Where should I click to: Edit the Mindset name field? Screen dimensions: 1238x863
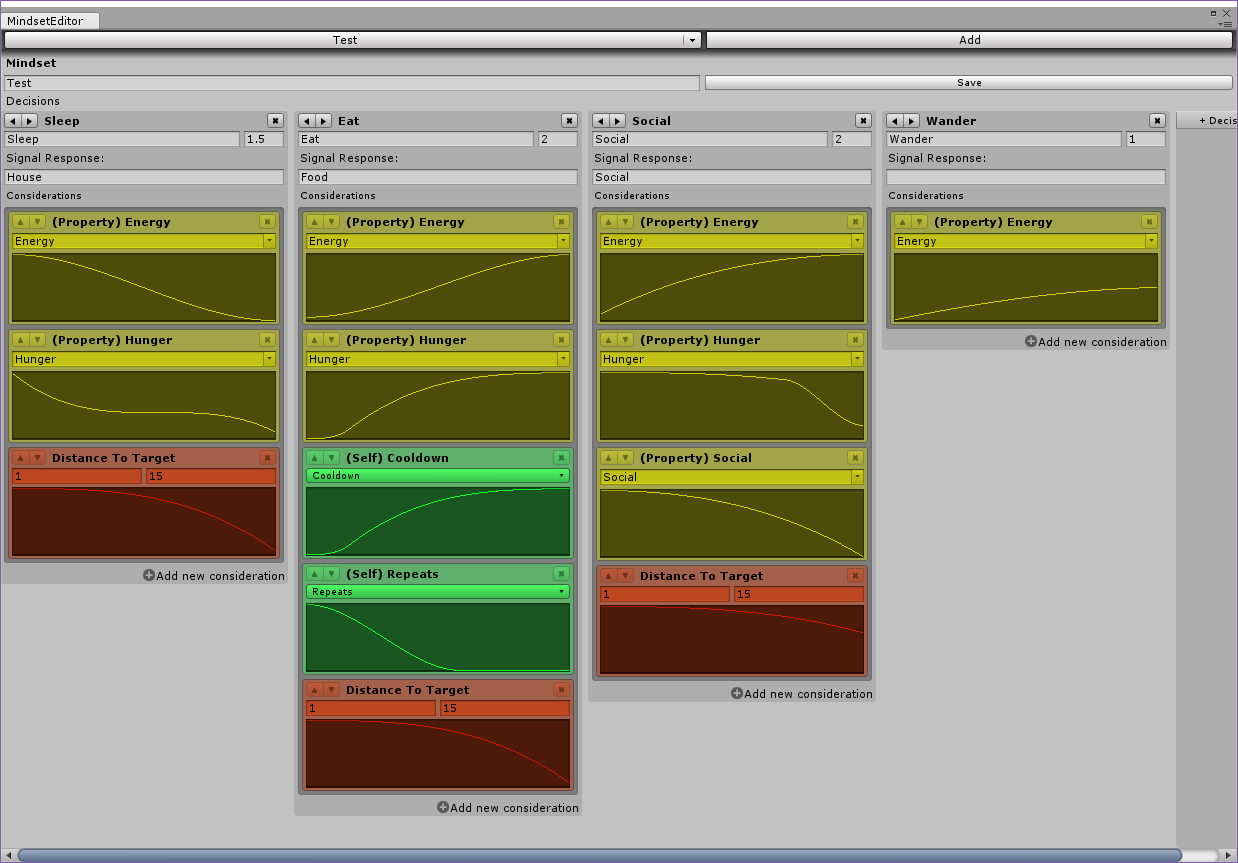coord(352,83)
